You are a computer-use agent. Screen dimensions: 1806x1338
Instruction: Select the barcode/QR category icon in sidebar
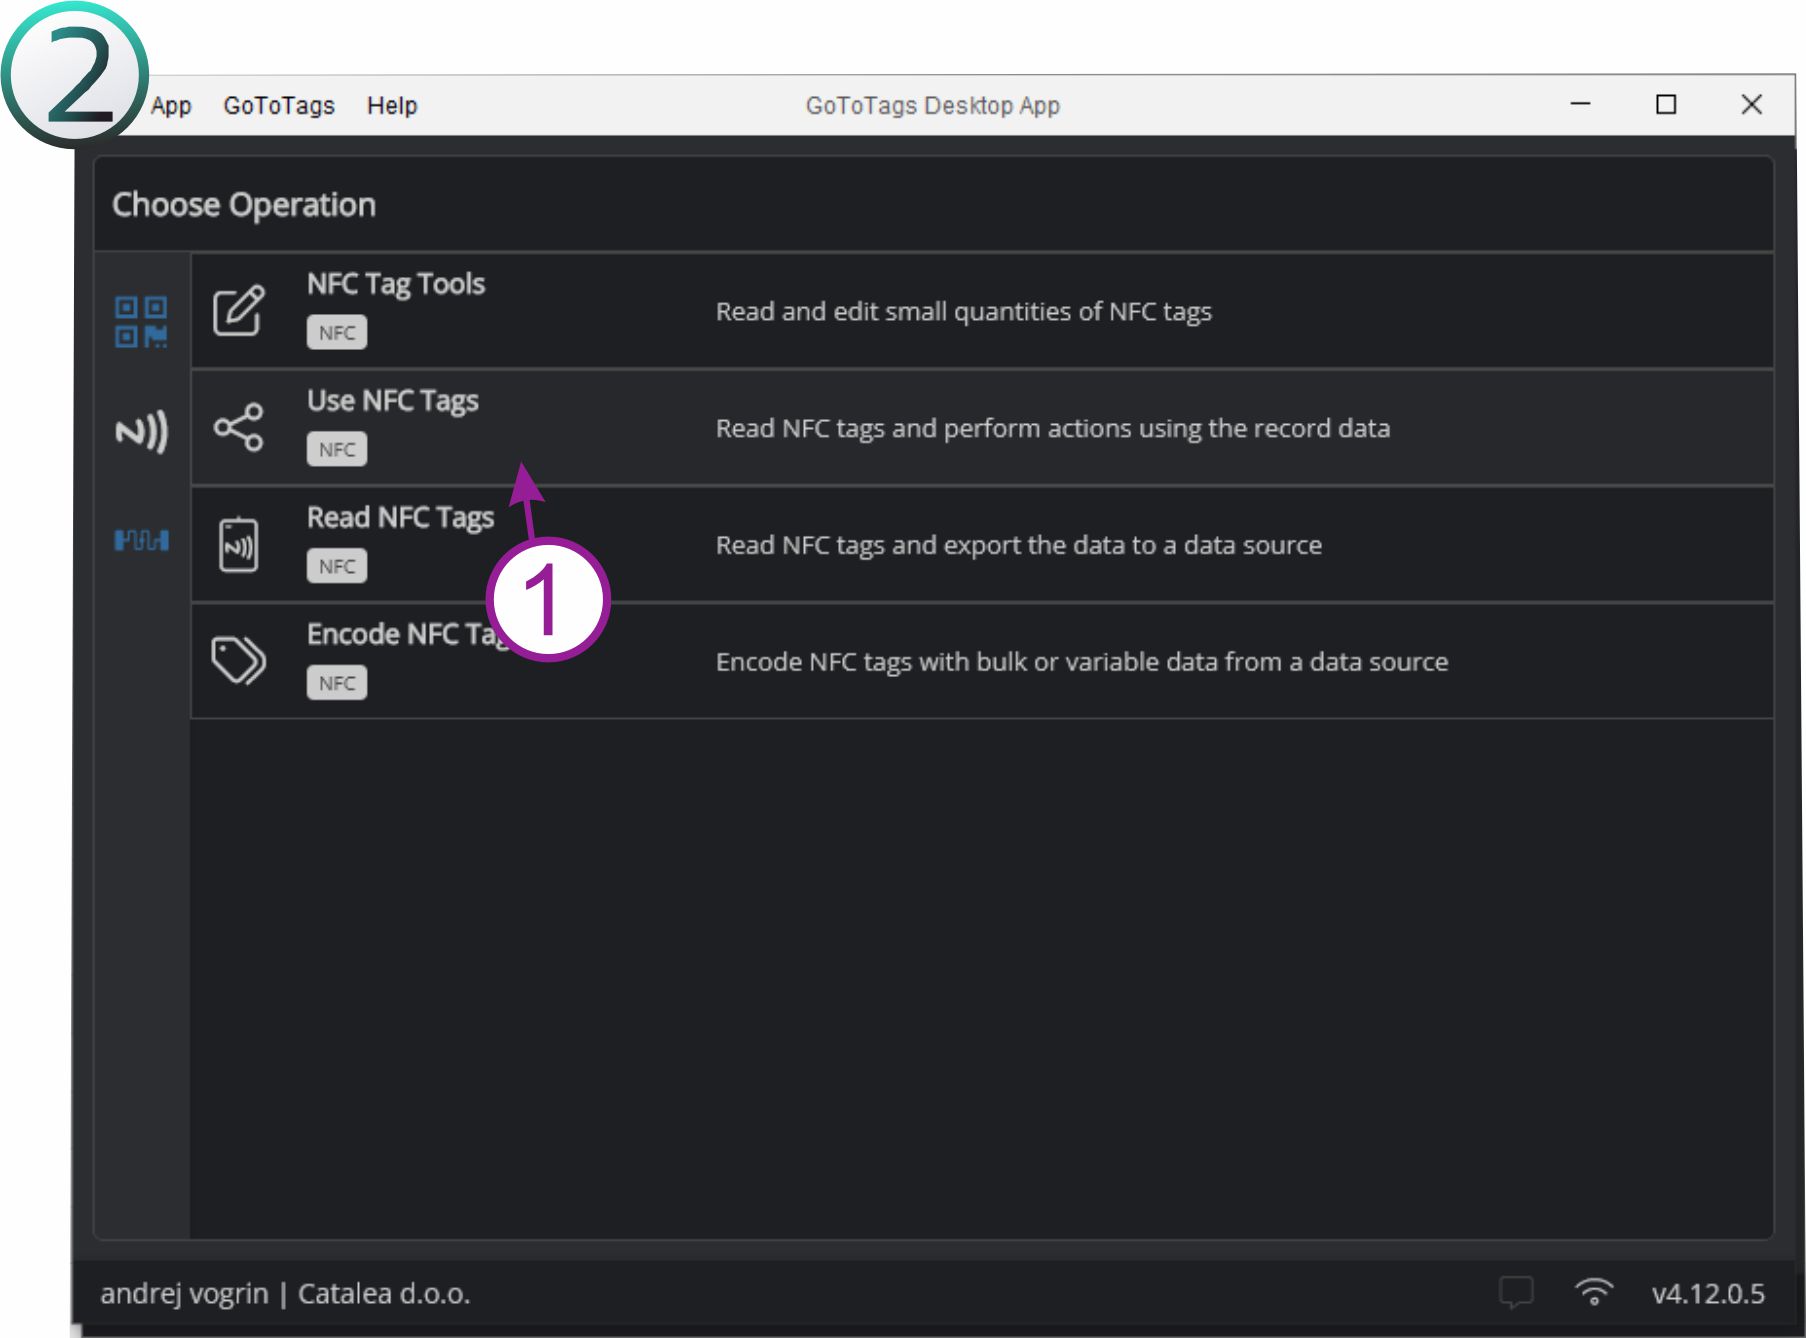[x=141, y=322]
